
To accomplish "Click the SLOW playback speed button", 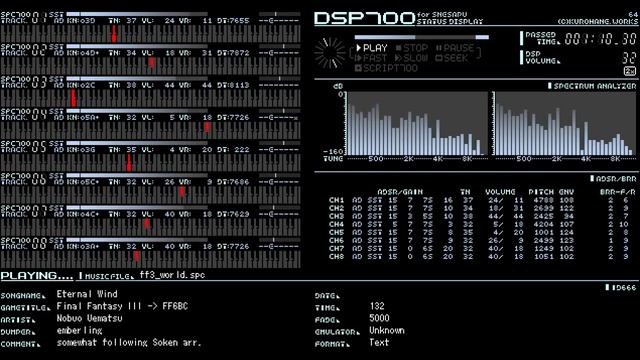I will [x=411, y=58].
